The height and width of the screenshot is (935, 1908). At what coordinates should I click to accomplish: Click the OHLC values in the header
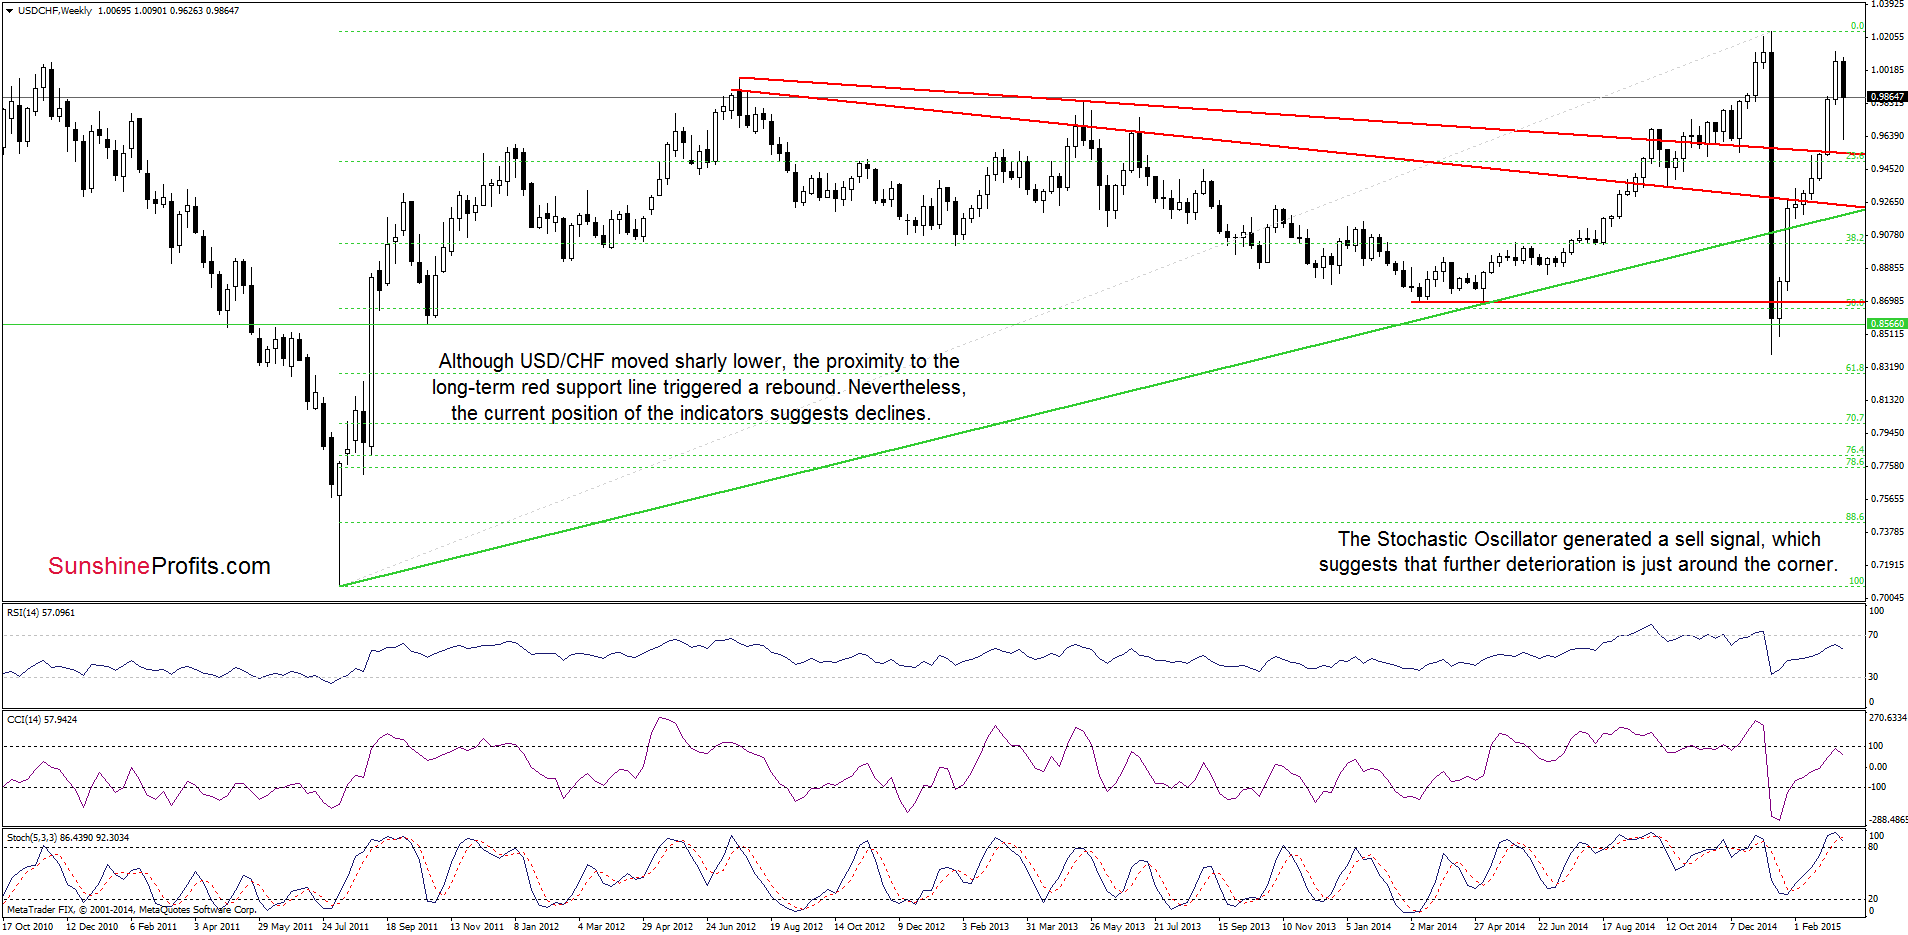click(x=169, y=10)
